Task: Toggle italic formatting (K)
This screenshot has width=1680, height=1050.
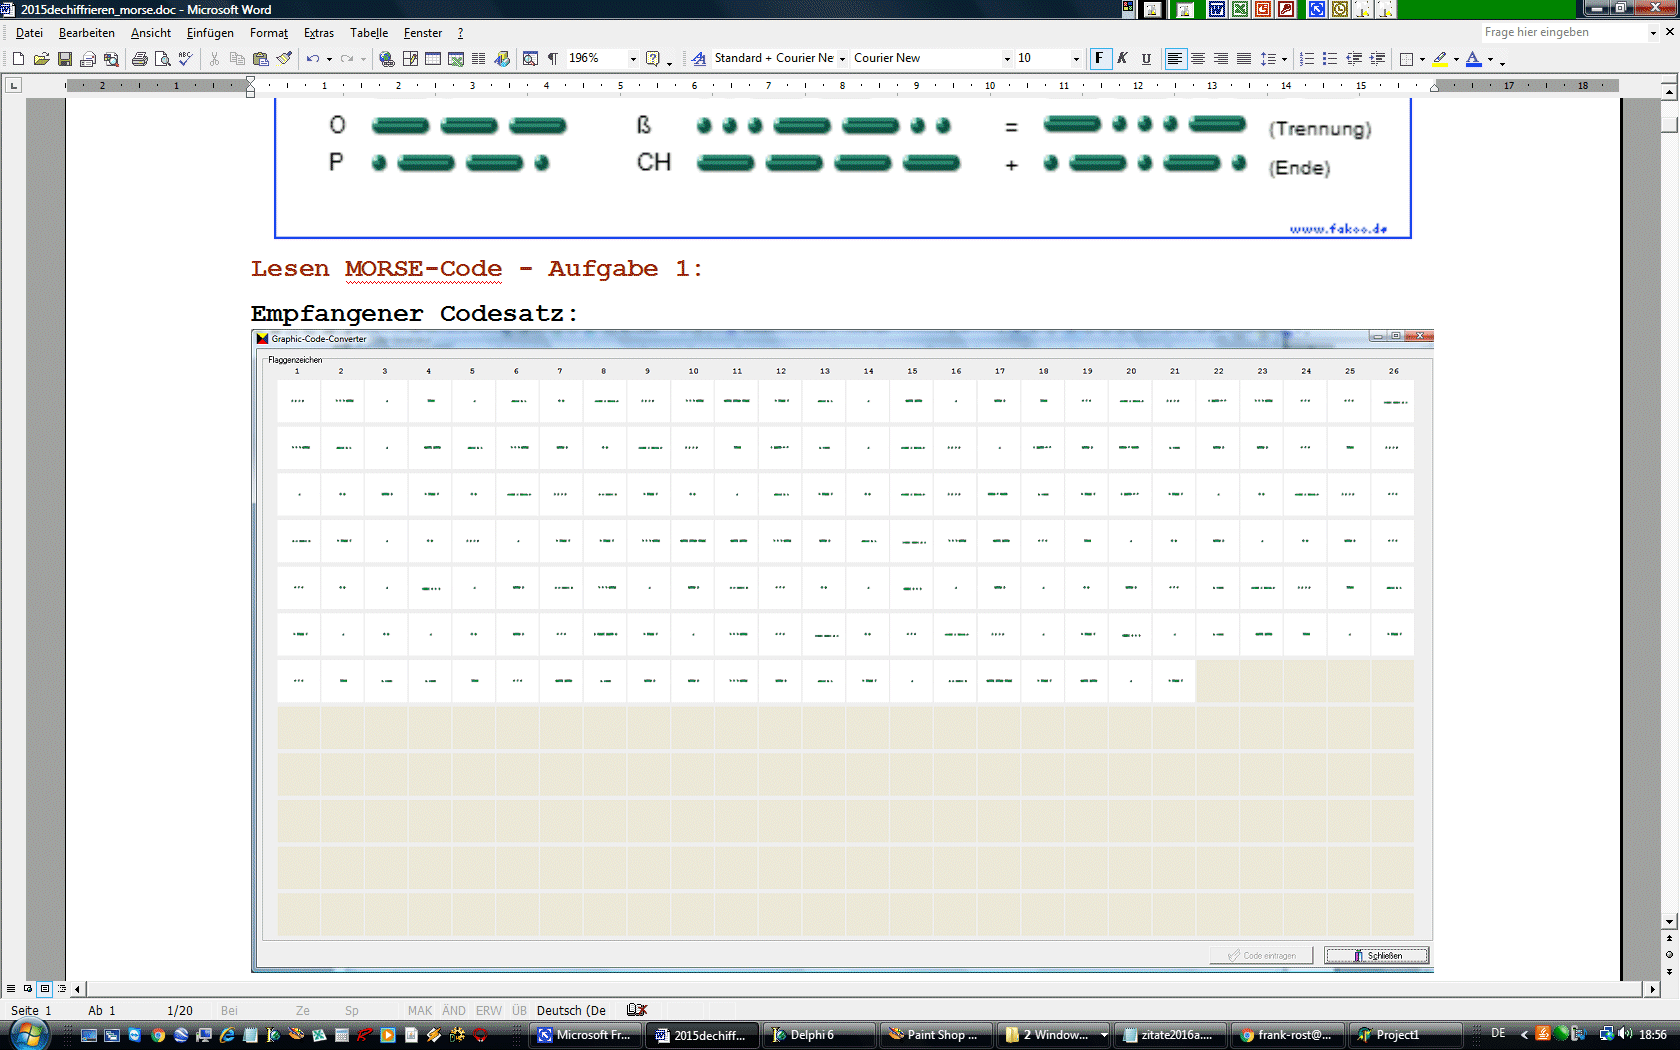Action: (x=1123, y=59)
